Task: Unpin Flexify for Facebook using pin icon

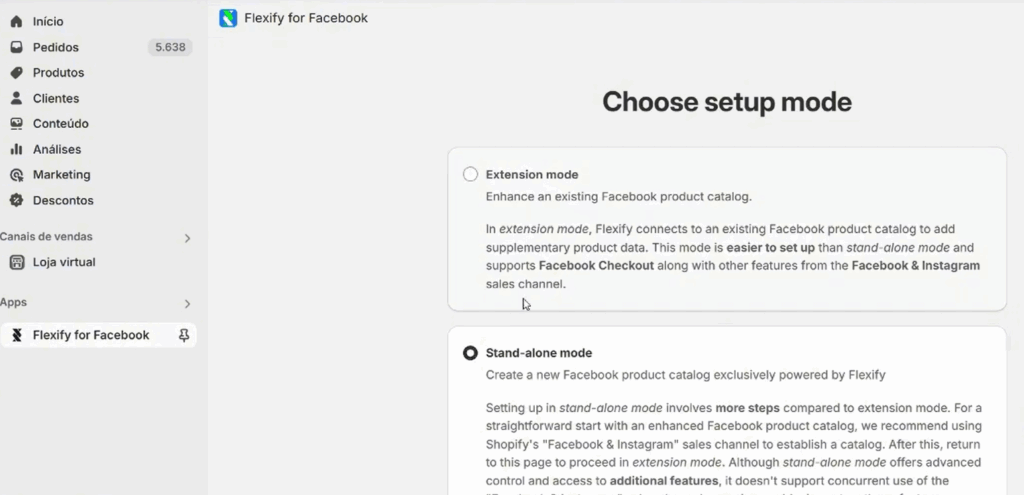Action: pyautogui.click(x=184, y=335)
